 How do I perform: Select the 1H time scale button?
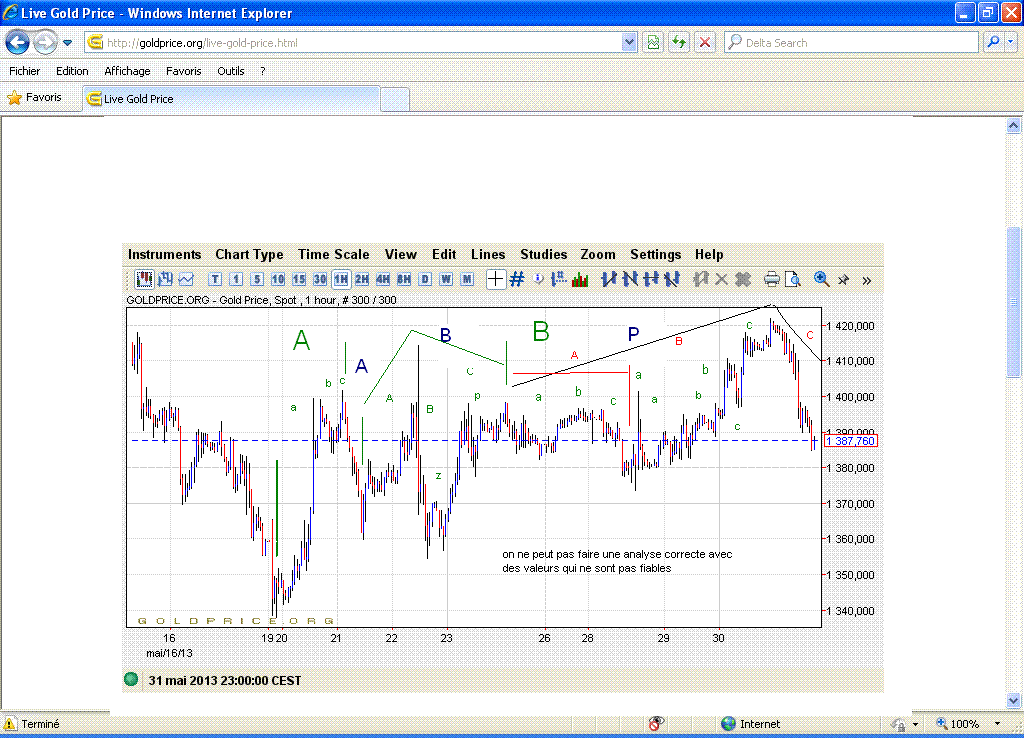341,280
